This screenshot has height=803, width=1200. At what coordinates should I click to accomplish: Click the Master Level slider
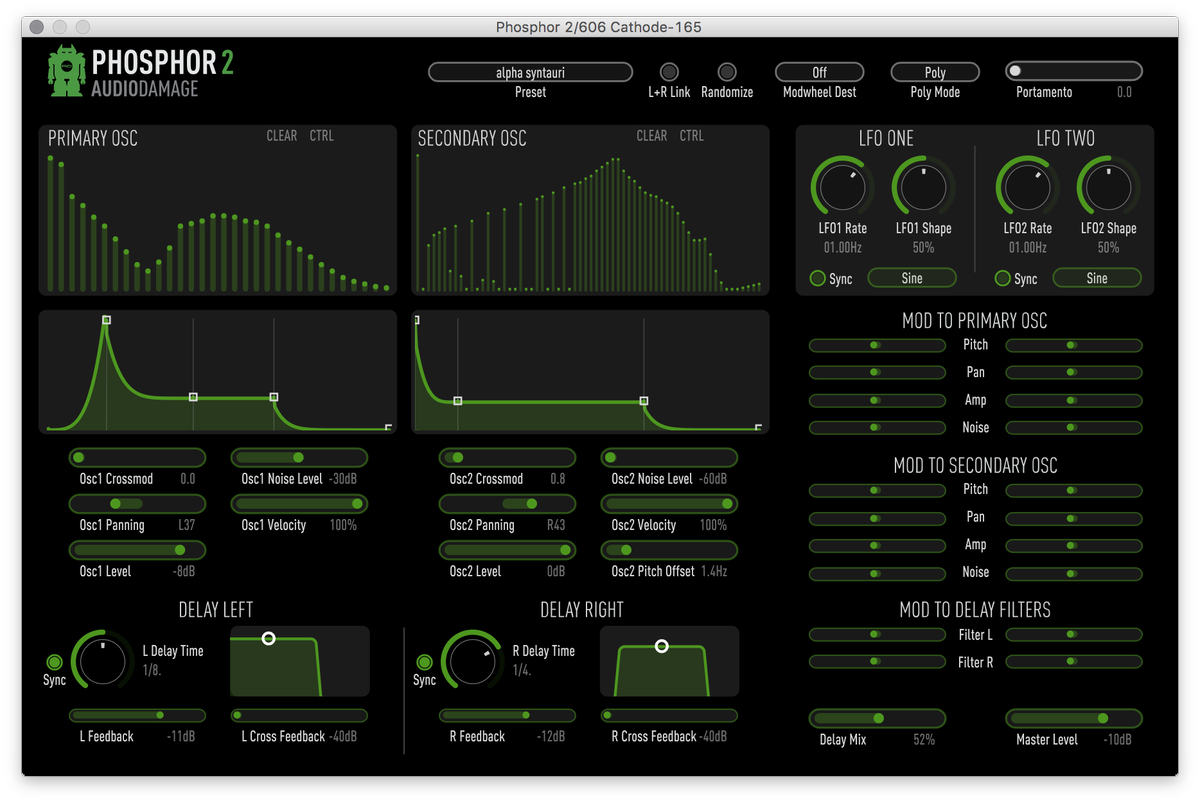pyautogui.click(x=1073, y=719)
